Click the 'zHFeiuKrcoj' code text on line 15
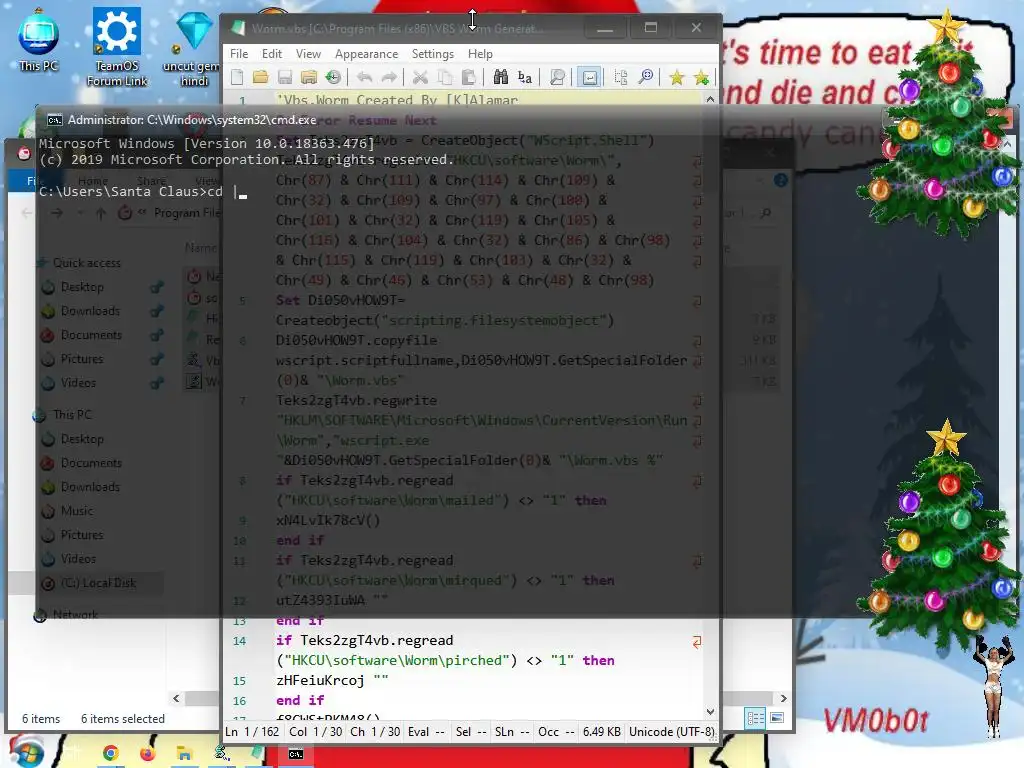 pos(320,680)
